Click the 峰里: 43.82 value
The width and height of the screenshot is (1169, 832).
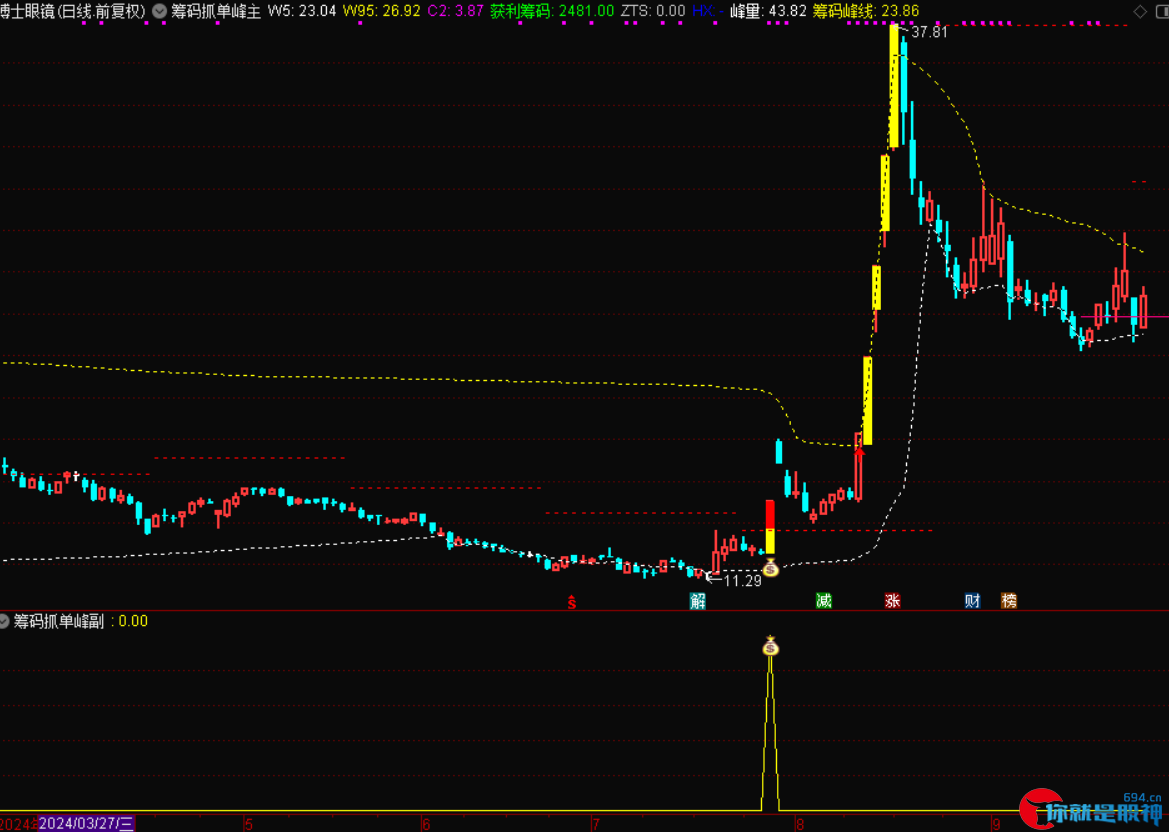768,11
